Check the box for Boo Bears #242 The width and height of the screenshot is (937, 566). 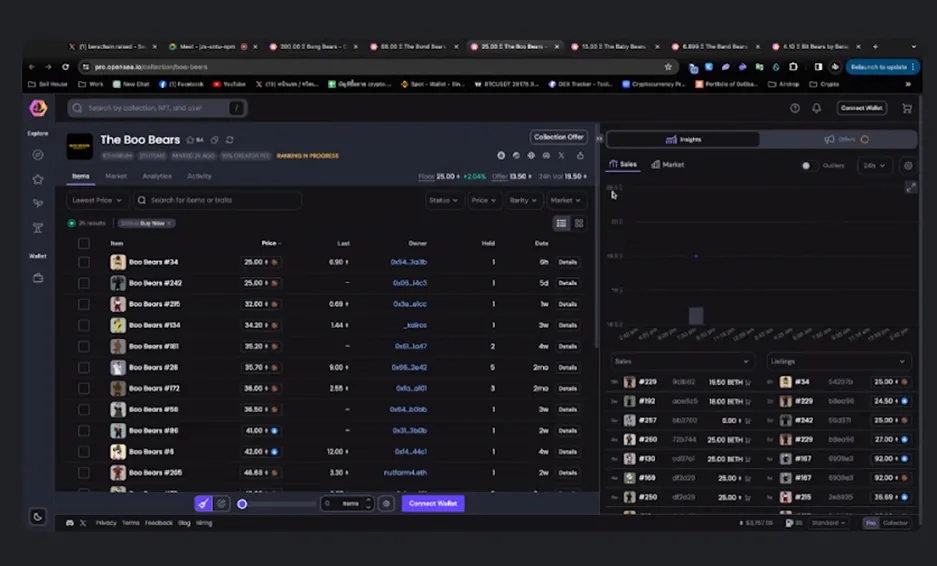pyautogui.click(x=84, y=283)
